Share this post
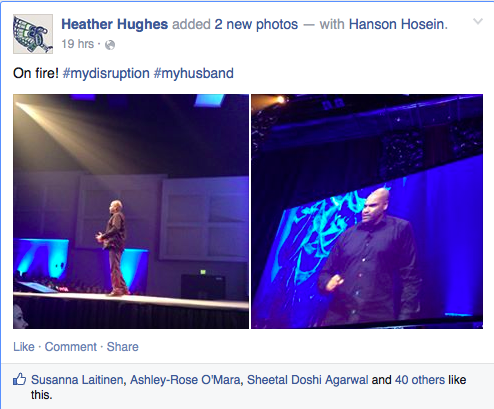The image size is (494, 409). point(122,347)
